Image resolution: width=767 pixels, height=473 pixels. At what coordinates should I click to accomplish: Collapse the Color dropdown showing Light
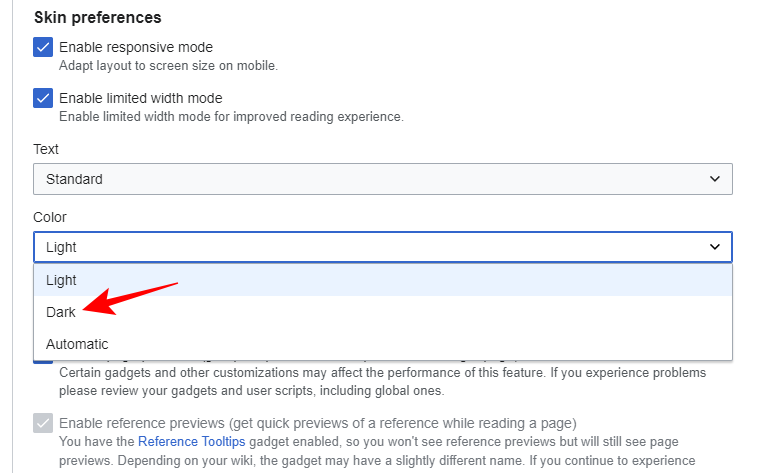pyautogui.click(x=383, y=247)
